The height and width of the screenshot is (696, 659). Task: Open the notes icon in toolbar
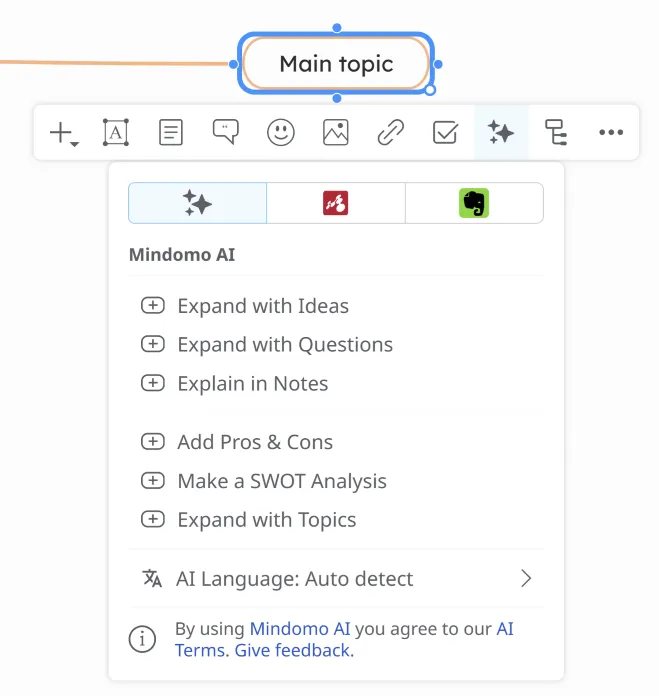[171, 132]
